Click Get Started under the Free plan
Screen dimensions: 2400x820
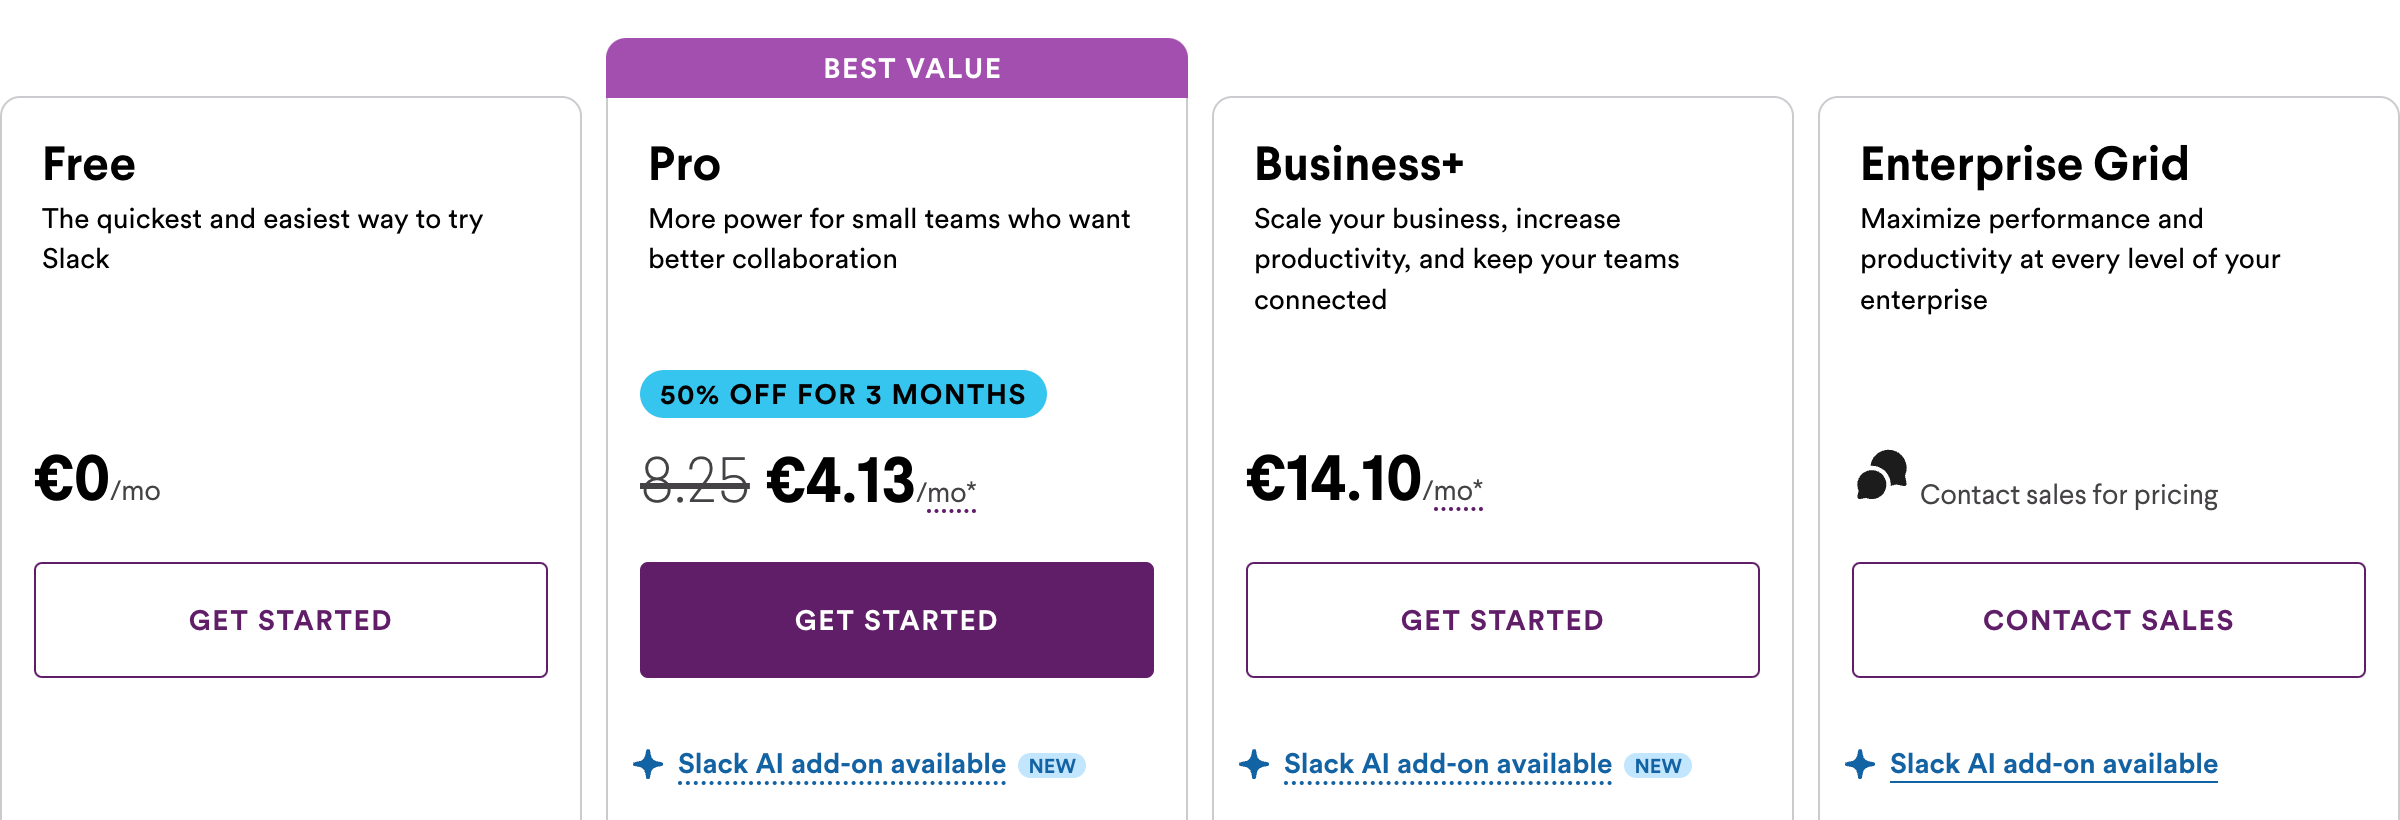pos(290,620)
